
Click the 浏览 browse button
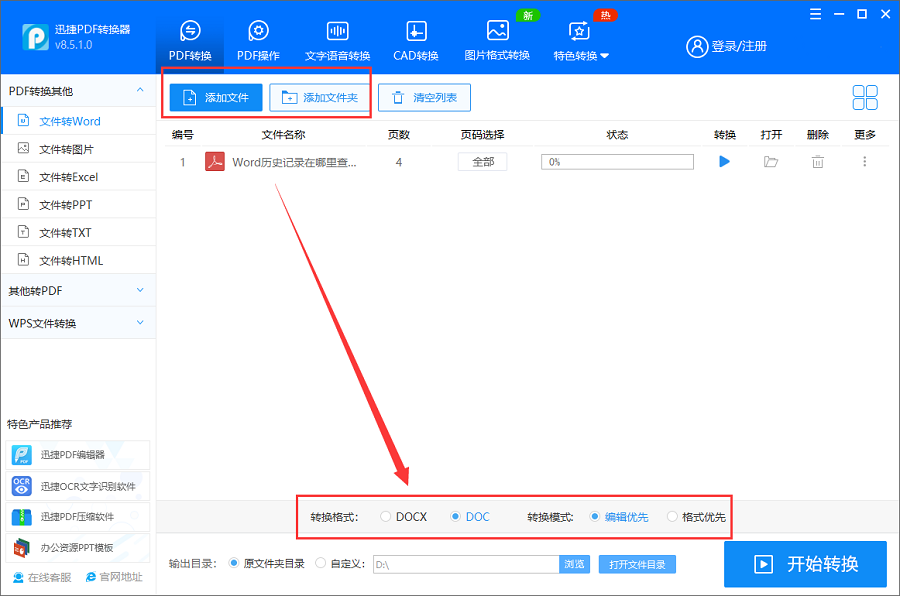[575, 564]
